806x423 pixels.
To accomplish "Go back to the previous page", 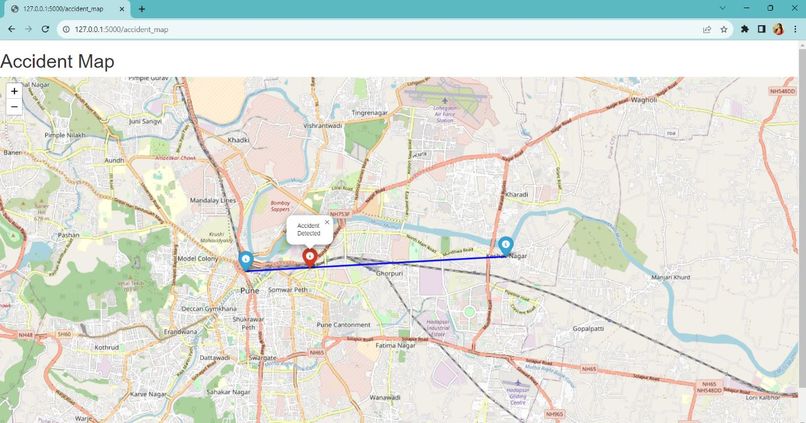I will [x=11, y=29].
